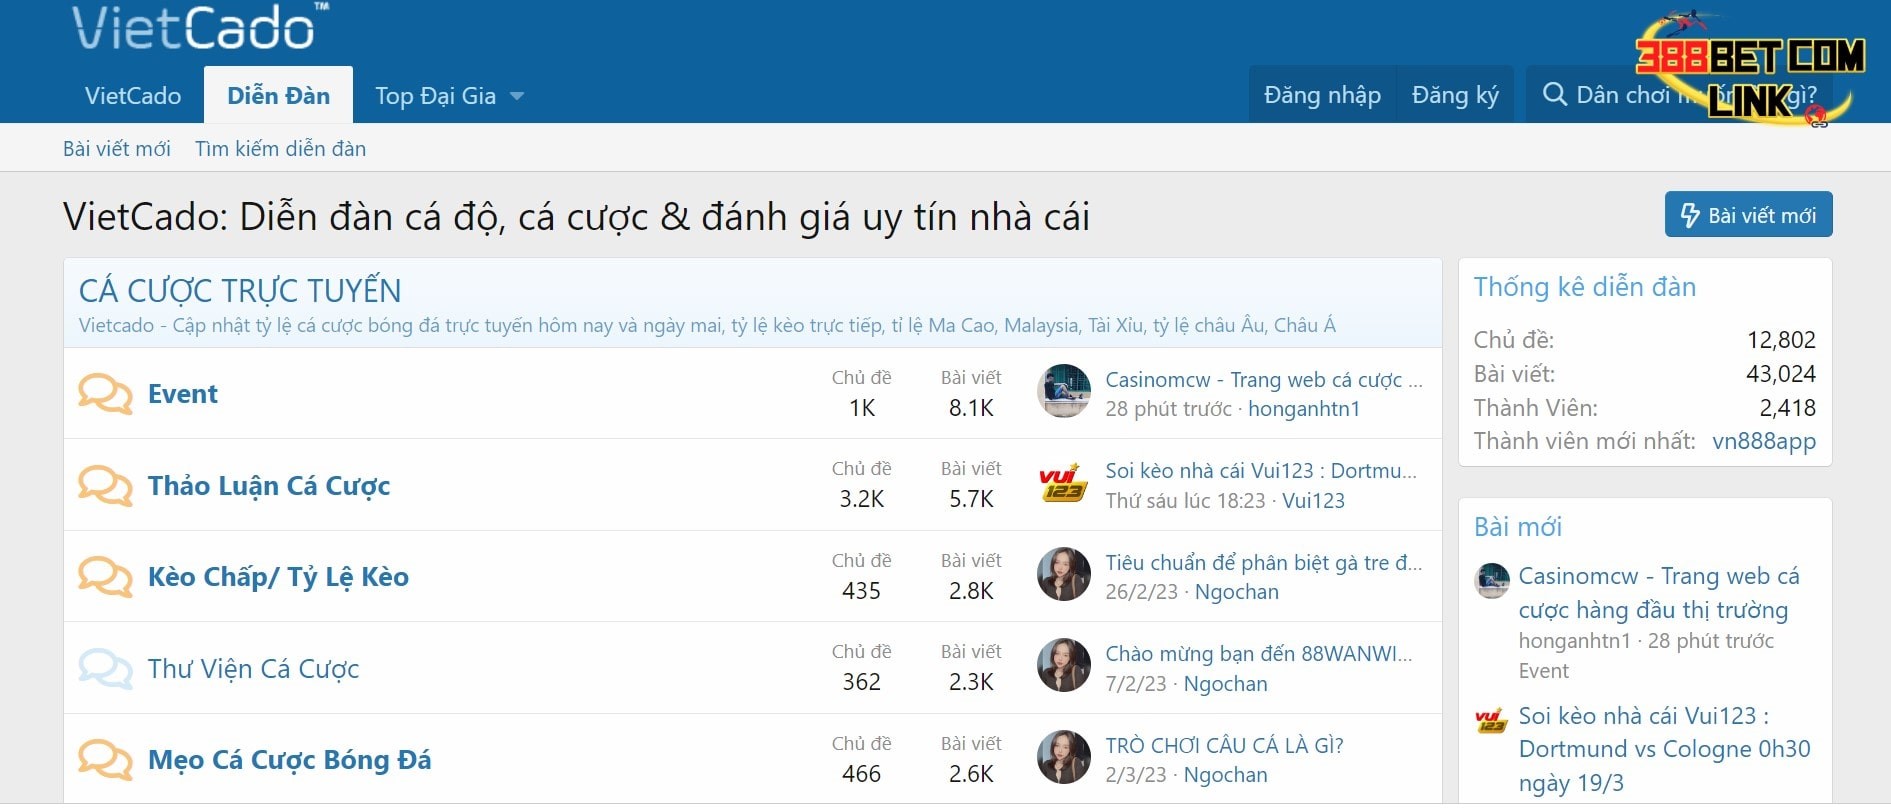This screenshot has width=1891, height=812.
Task: Click the 43,024 Bài viết count
Action: coord(1781,374)
